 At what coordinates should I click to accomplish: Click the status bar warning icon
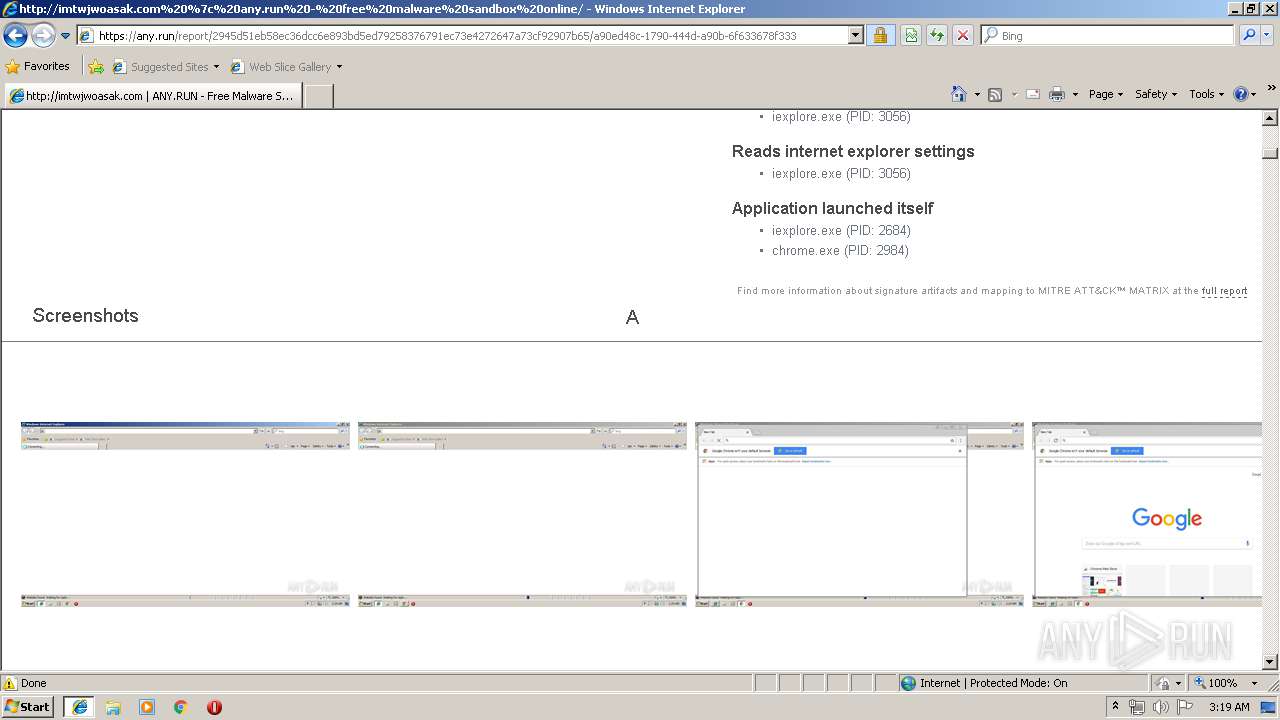pyautogui.click(x=10, y=683)
